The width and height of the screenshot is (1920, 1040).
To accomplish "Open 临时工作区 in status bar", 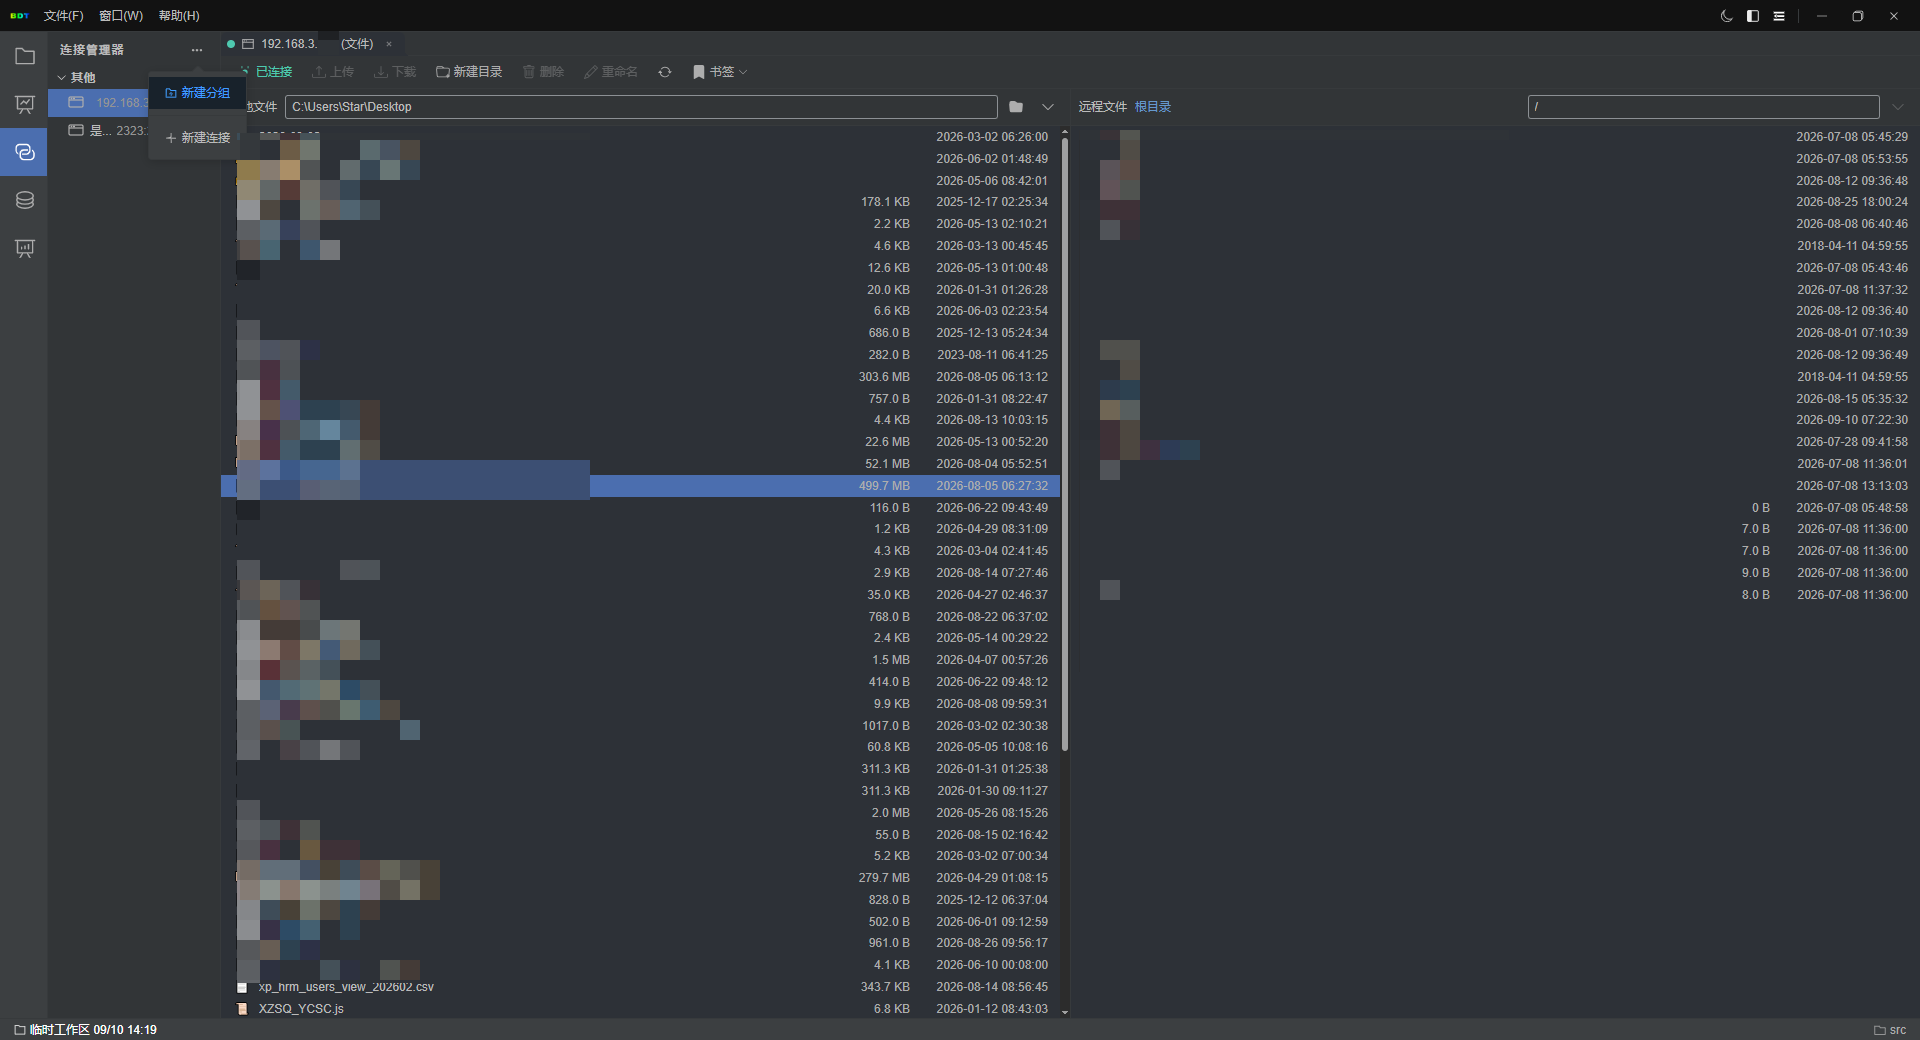I will 85,1030.
